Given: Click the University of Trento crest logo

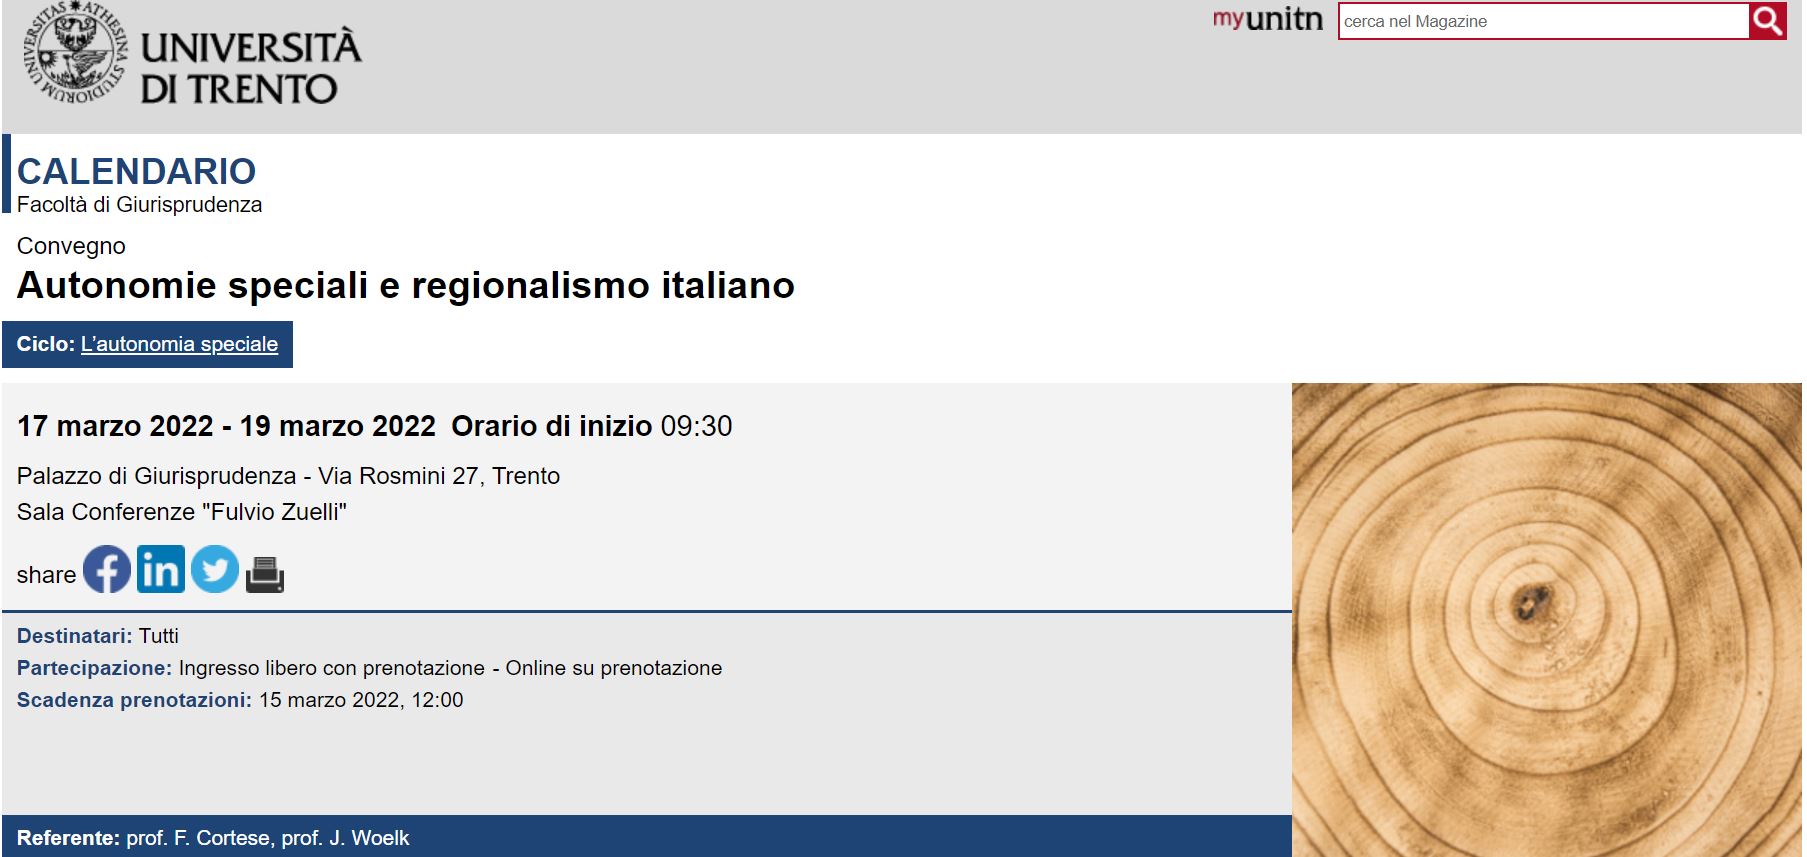Looking at the screenshot, I should [76, 55].
